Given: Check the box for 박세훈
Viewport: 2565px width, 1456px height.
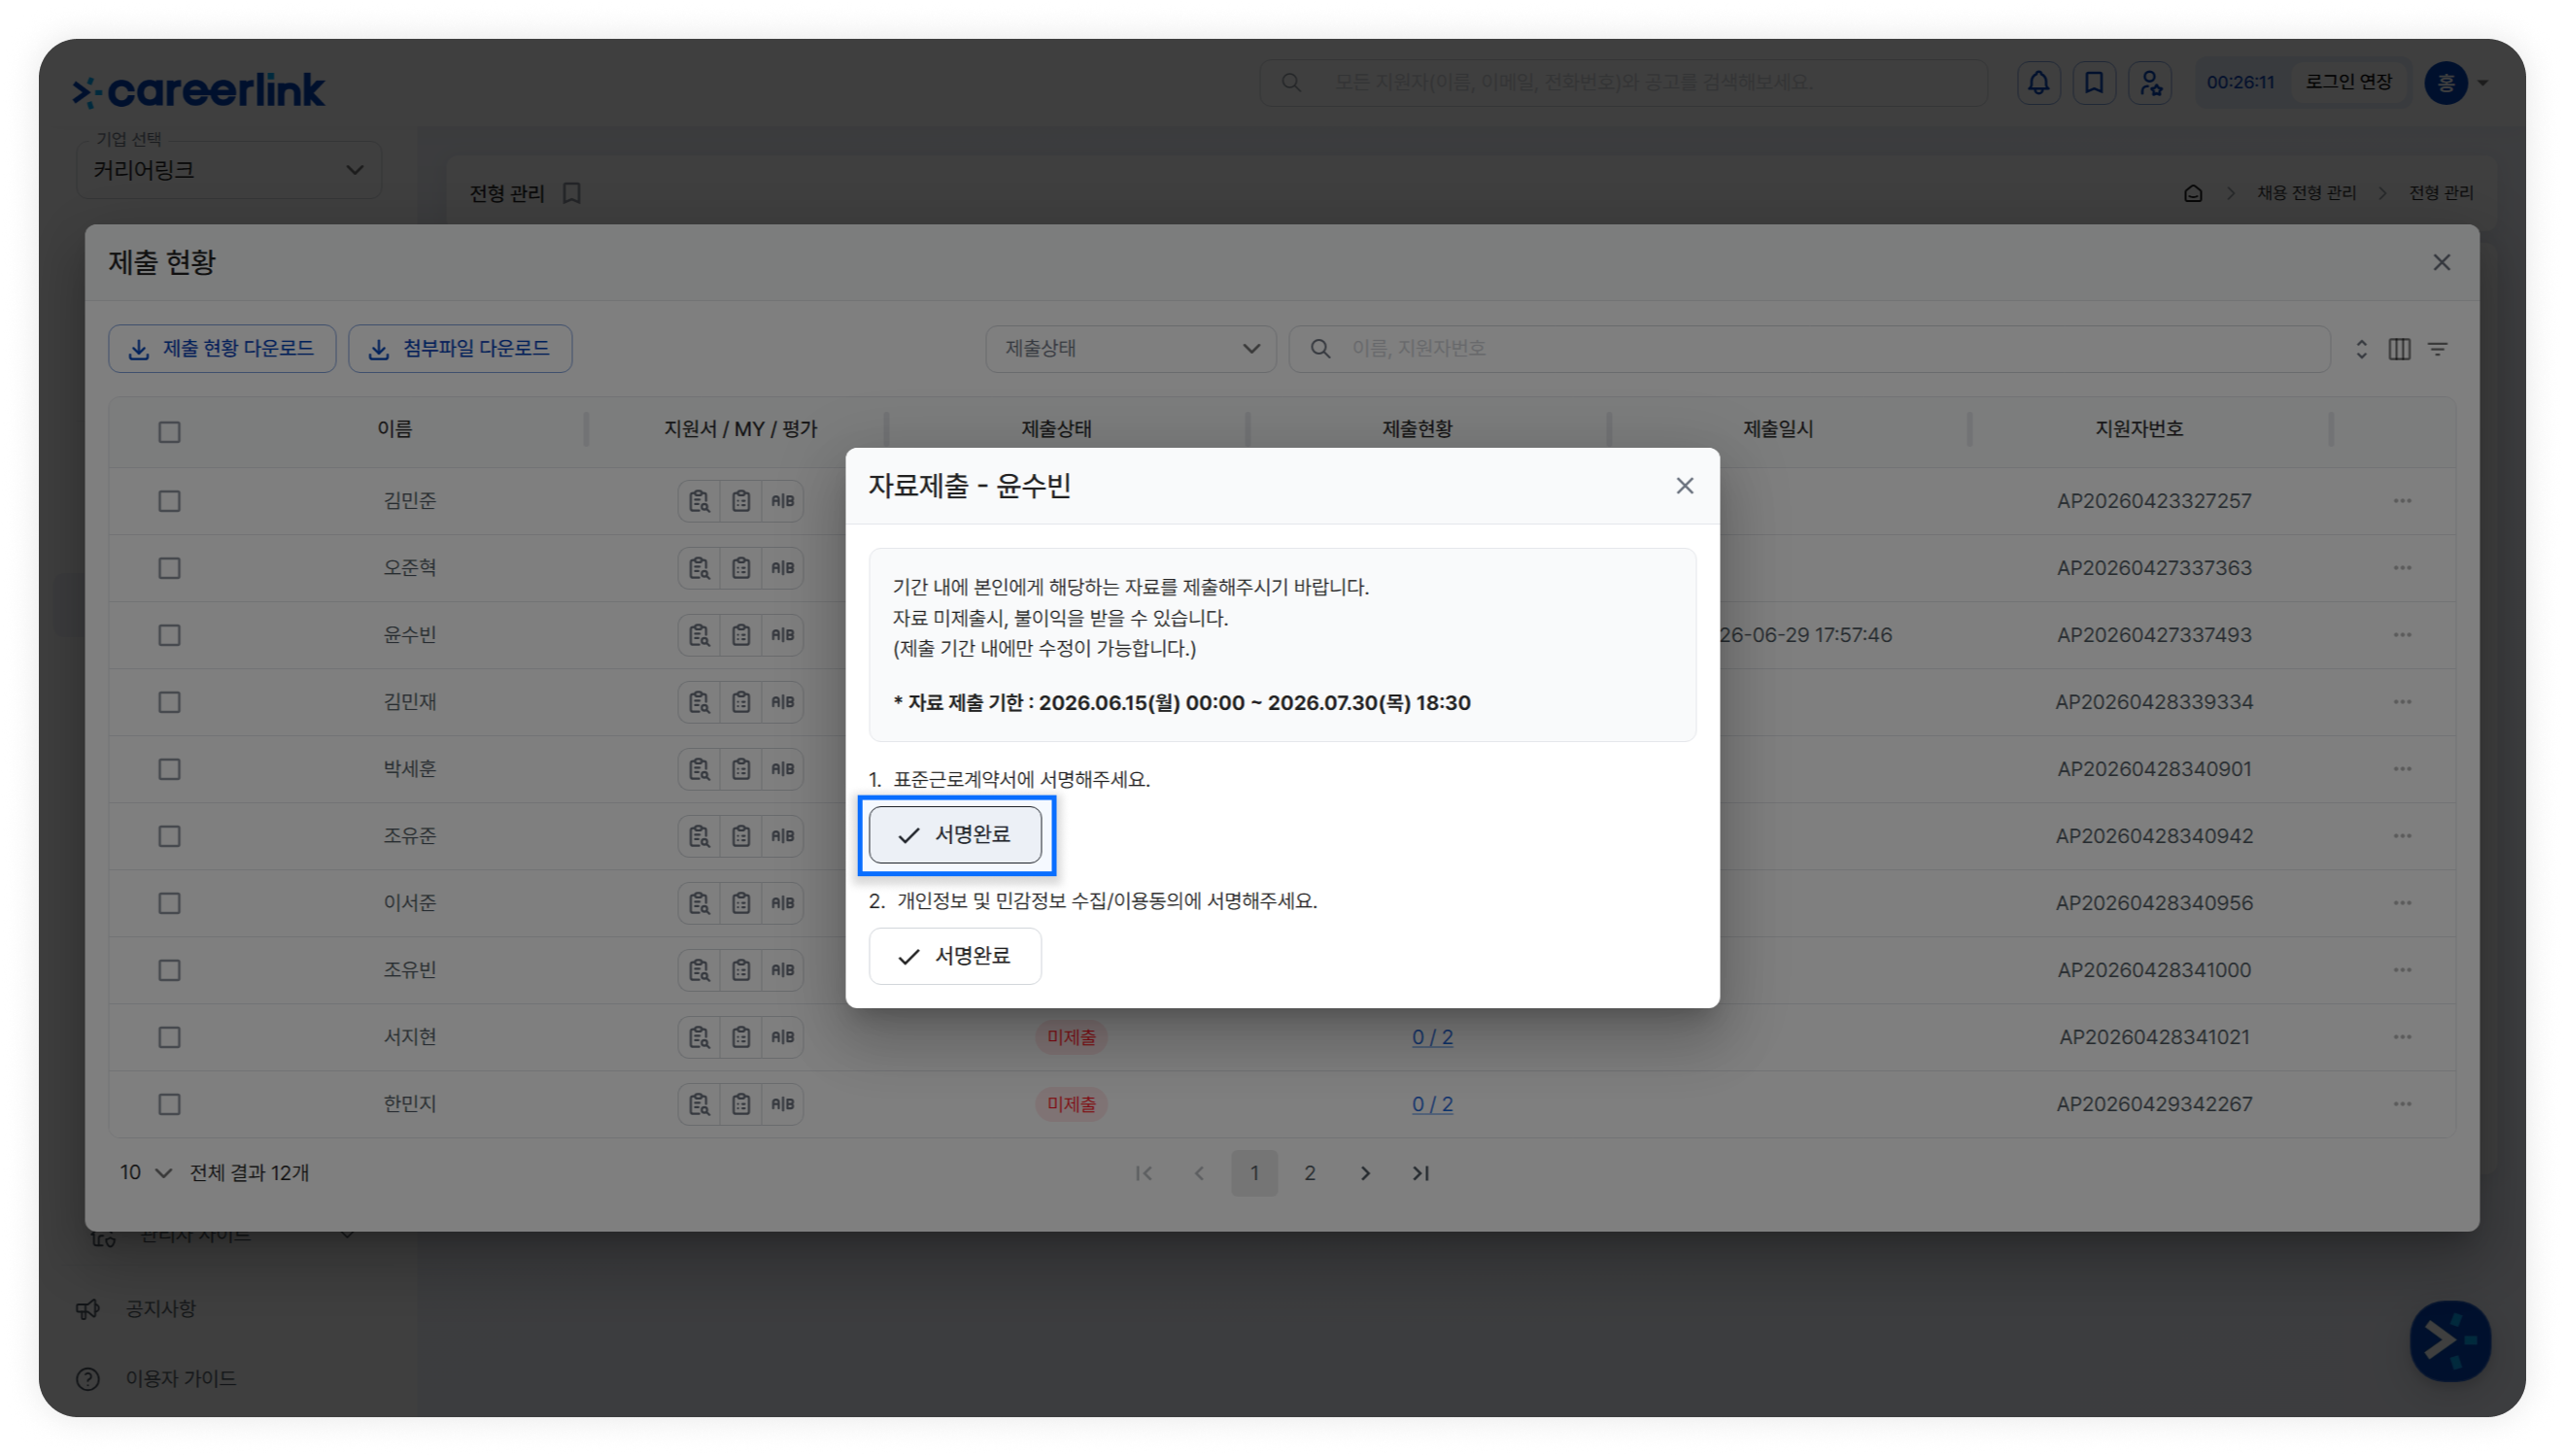Looking at the screenshot, I should [x=169, y=769].
